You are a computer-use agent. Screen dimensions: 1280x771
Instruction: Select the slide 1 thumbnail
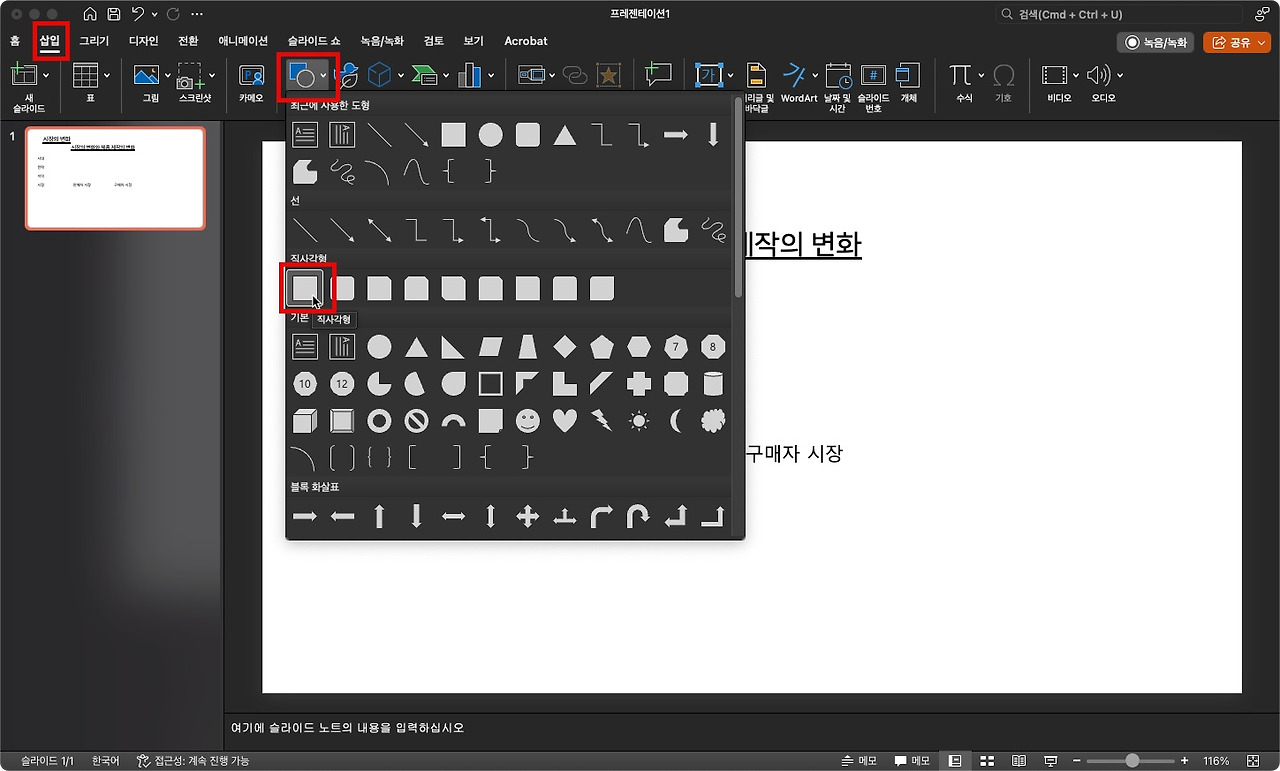pyautogui.click(x=115, y=179)
